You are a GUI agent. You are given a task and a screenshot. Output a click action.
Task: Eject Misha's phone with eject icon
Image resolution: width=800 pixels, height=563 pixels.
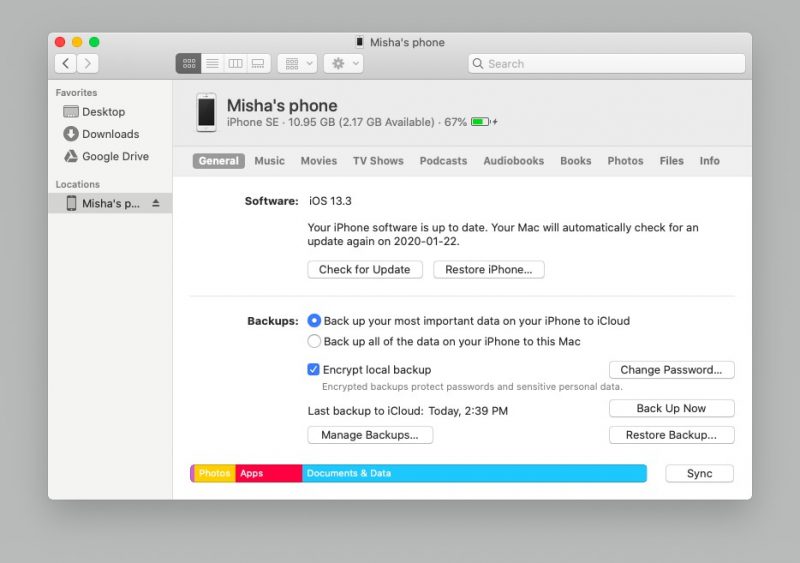tap(156, 203)
